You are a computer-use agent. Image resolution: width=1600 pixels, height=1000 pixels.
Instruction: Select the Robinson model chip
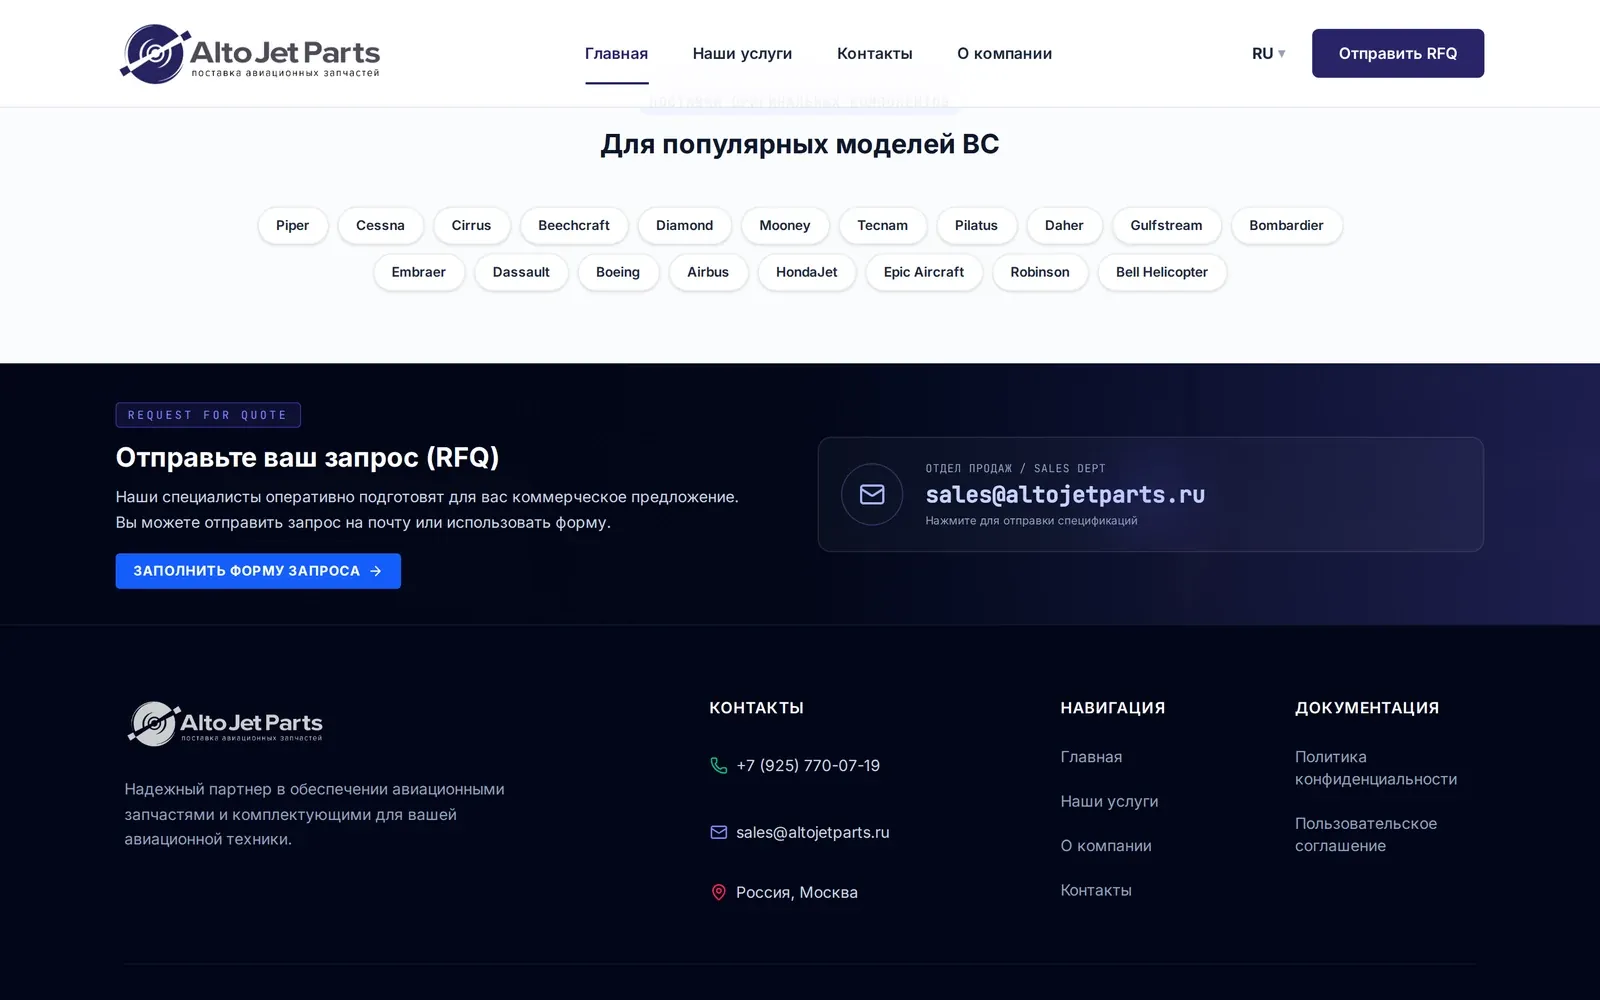point(1040,272)
